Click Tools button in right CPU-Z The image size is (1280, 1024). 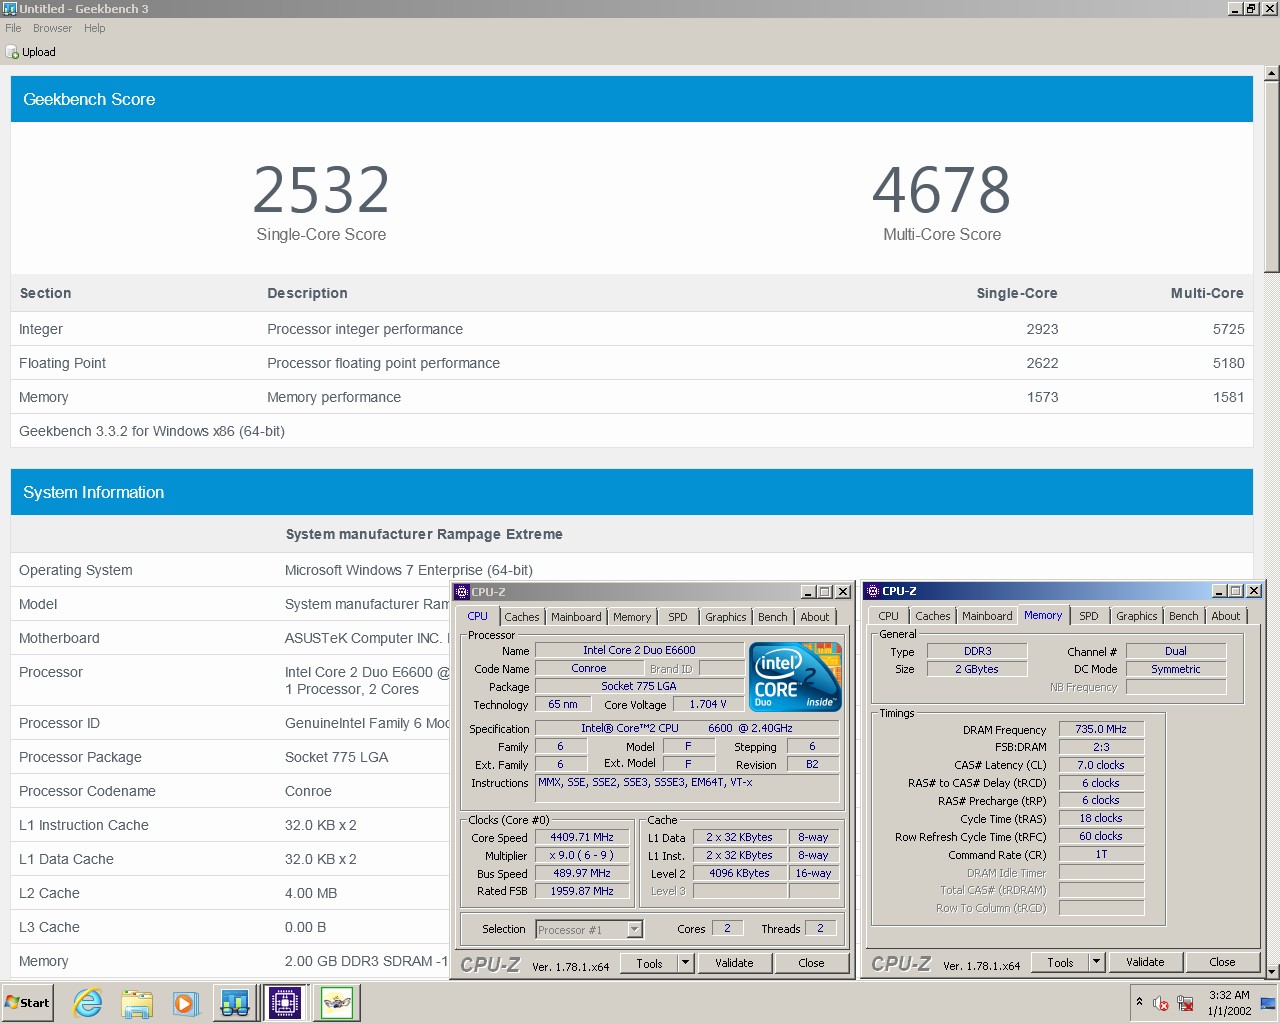tap(1060, 962)
